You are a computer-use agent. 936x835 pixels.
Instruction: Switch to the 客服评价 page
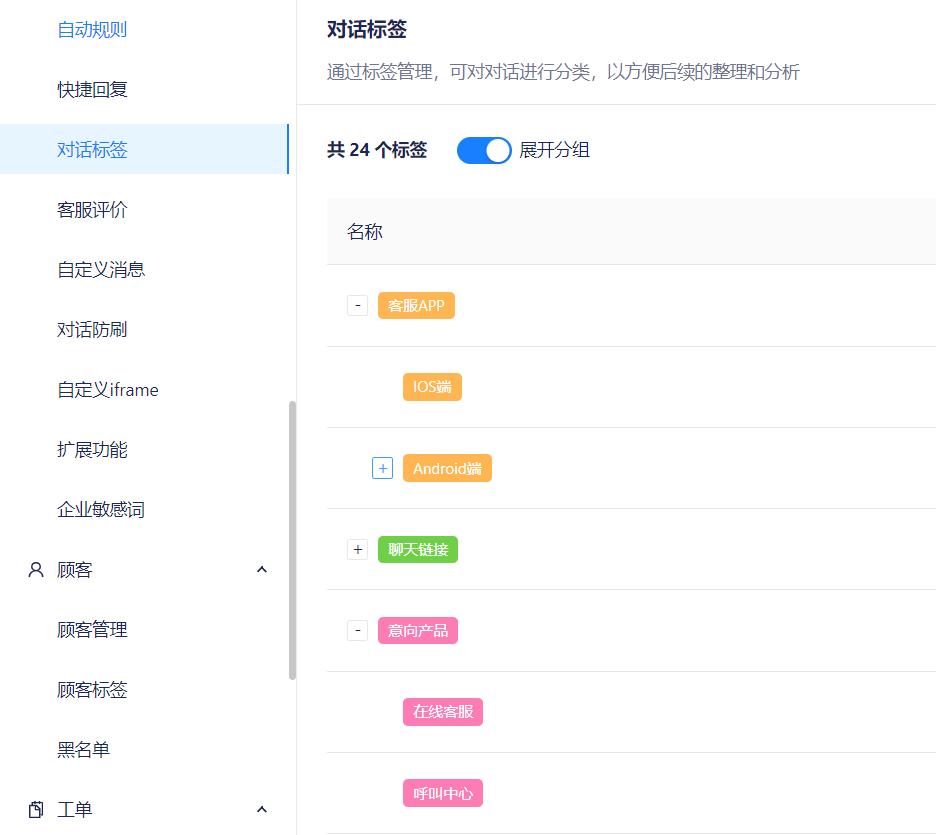coord(91,209)
